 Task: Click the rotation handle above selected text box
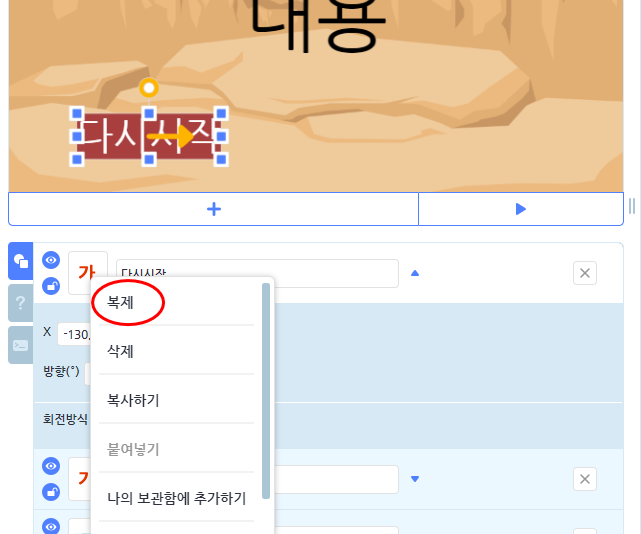pyautogui.click(x=149, y=88)
